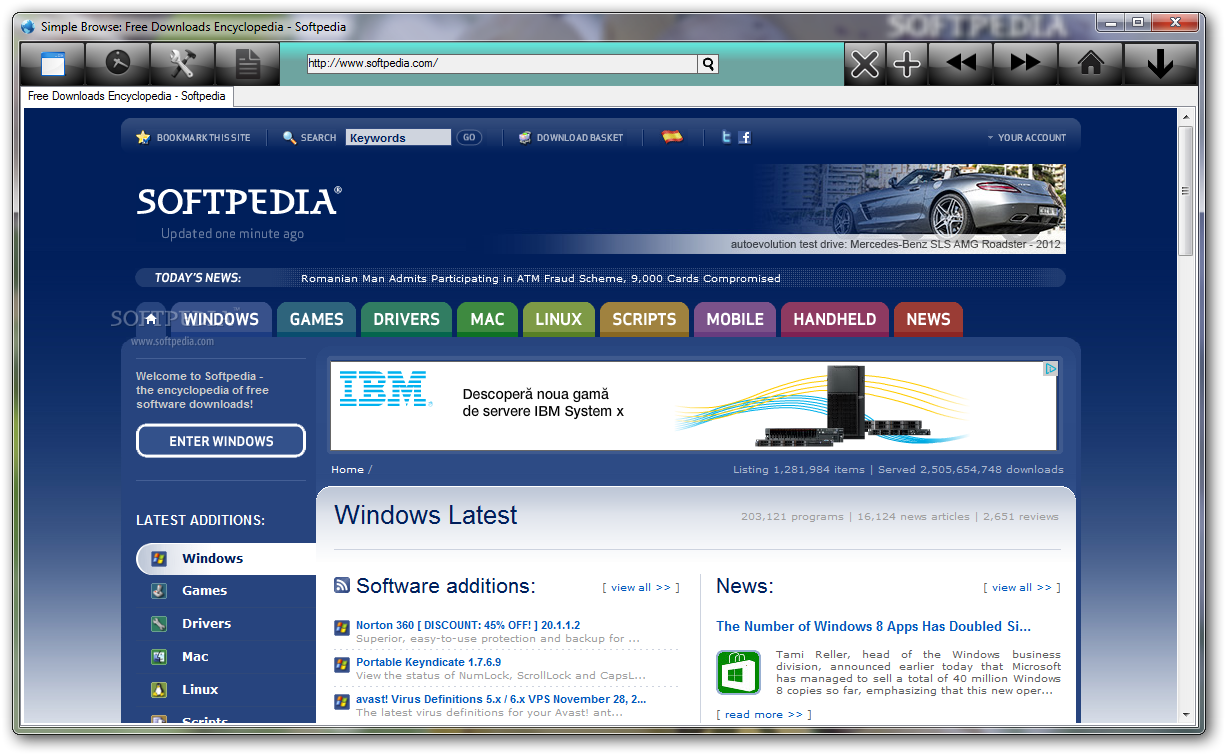Go back with rewind arrows icon

pos(961,64)
